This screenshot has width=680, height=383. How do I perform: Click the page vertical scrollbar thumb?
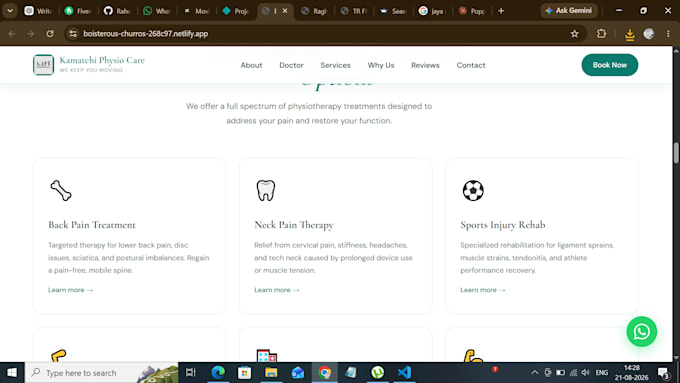point(676,153)
